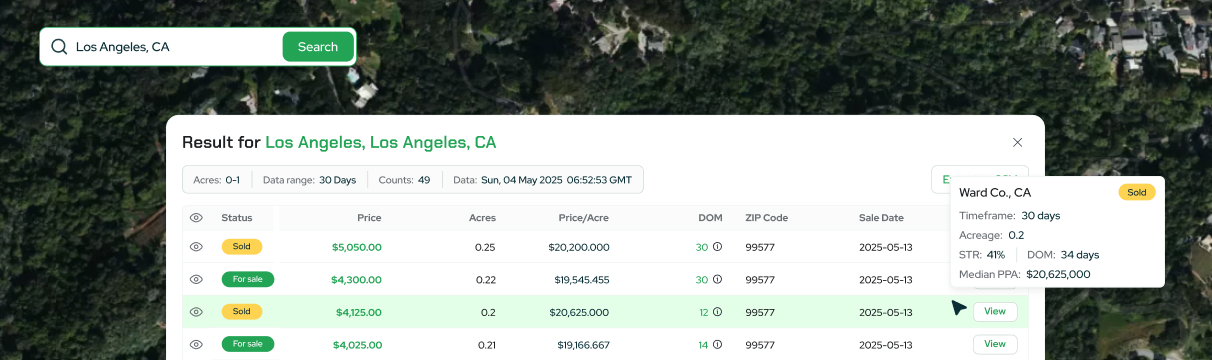Sort by the Price/Acre column header
This screenshot has height=360, width=1212.
click(584, 217)
